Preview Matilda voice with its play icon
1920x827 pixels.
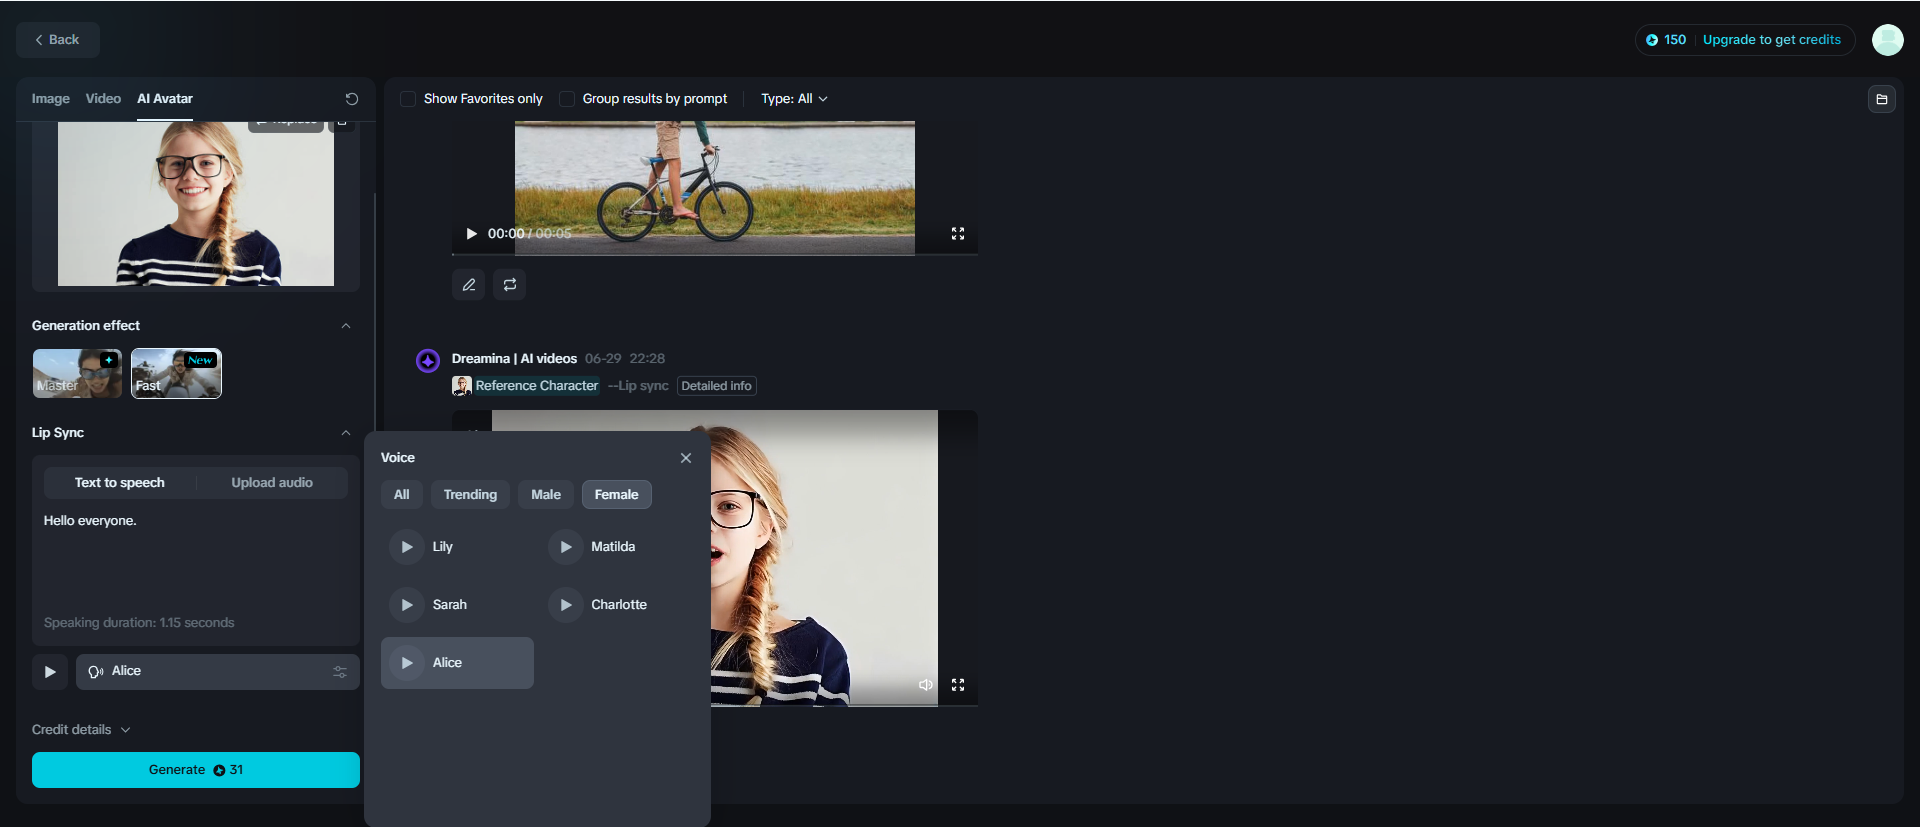click(565, 547)
